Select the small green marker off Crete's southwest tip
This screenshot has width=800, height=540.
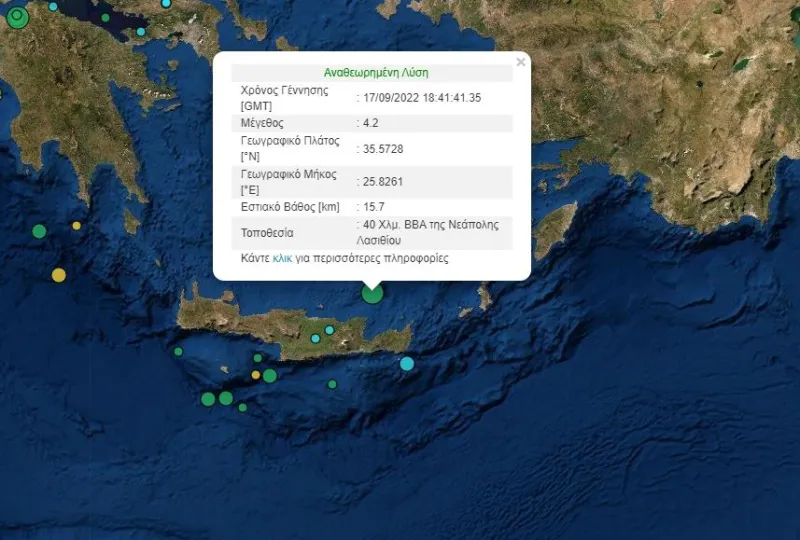coord(178,351)
